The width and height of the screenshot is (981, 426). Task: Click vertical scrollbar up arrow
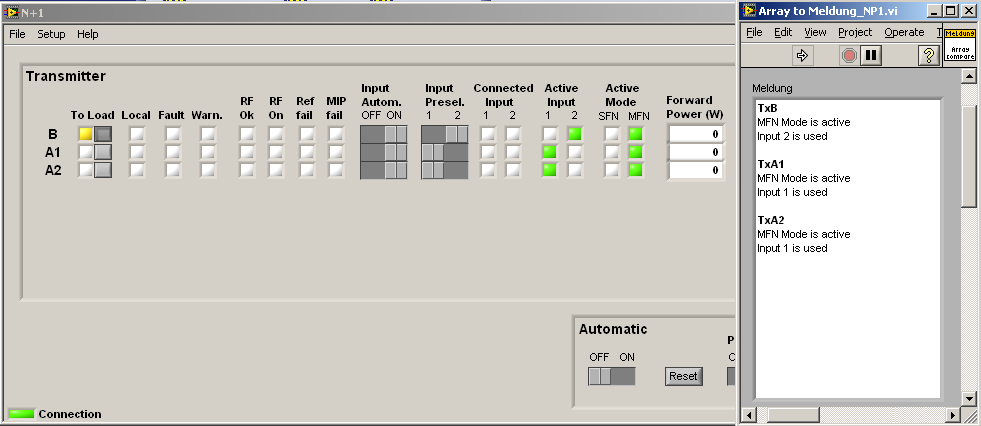coord(968,76)
